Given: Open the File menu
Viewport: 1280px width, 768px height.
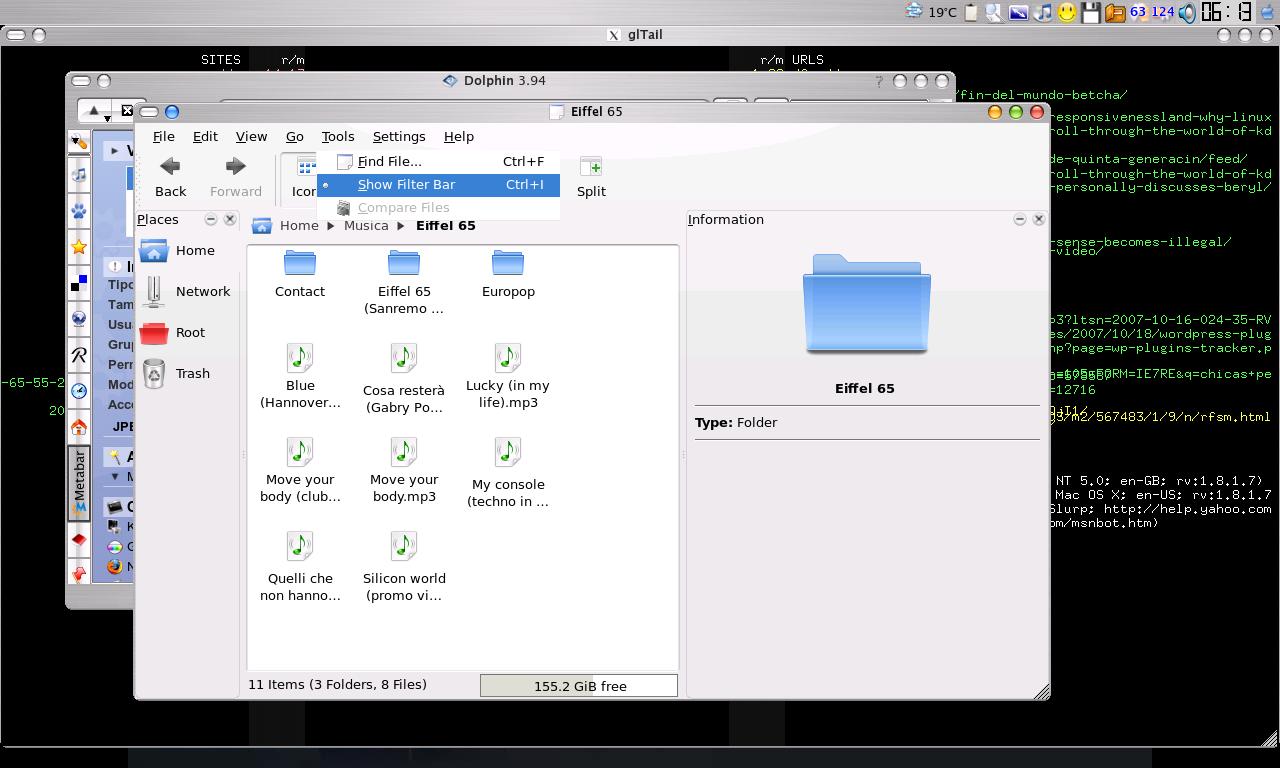Looking at the screenshot, I should click(x=163, y=136).
